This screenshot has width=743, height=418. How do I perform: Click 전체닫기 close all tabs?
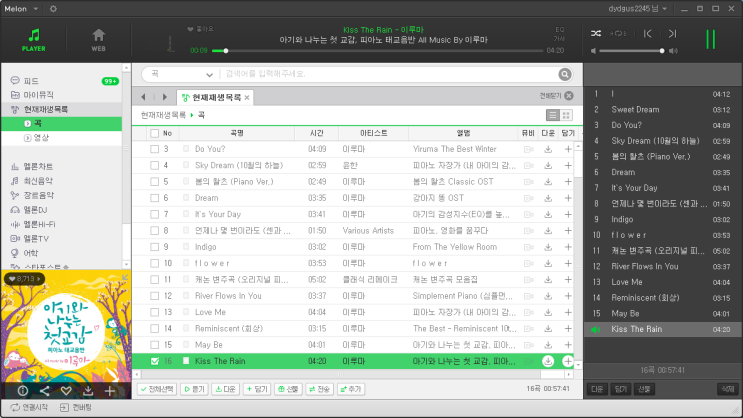[556, 96]
